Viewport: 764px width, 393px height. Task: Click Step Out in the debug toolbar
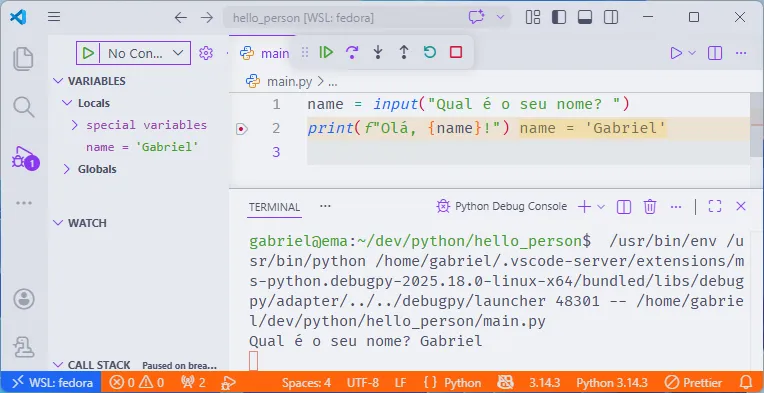click(x=403, y=52)
